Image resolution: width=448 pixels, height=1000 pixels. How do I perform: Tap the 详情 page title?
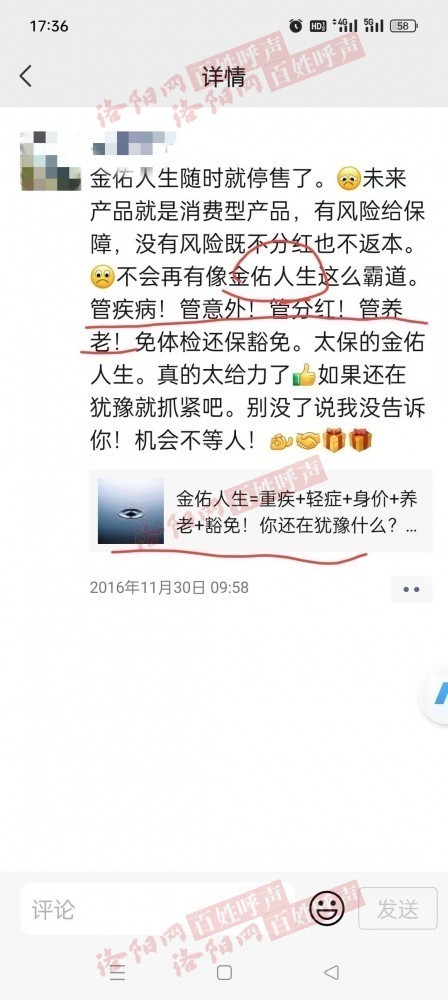click(x=223, y=77)
